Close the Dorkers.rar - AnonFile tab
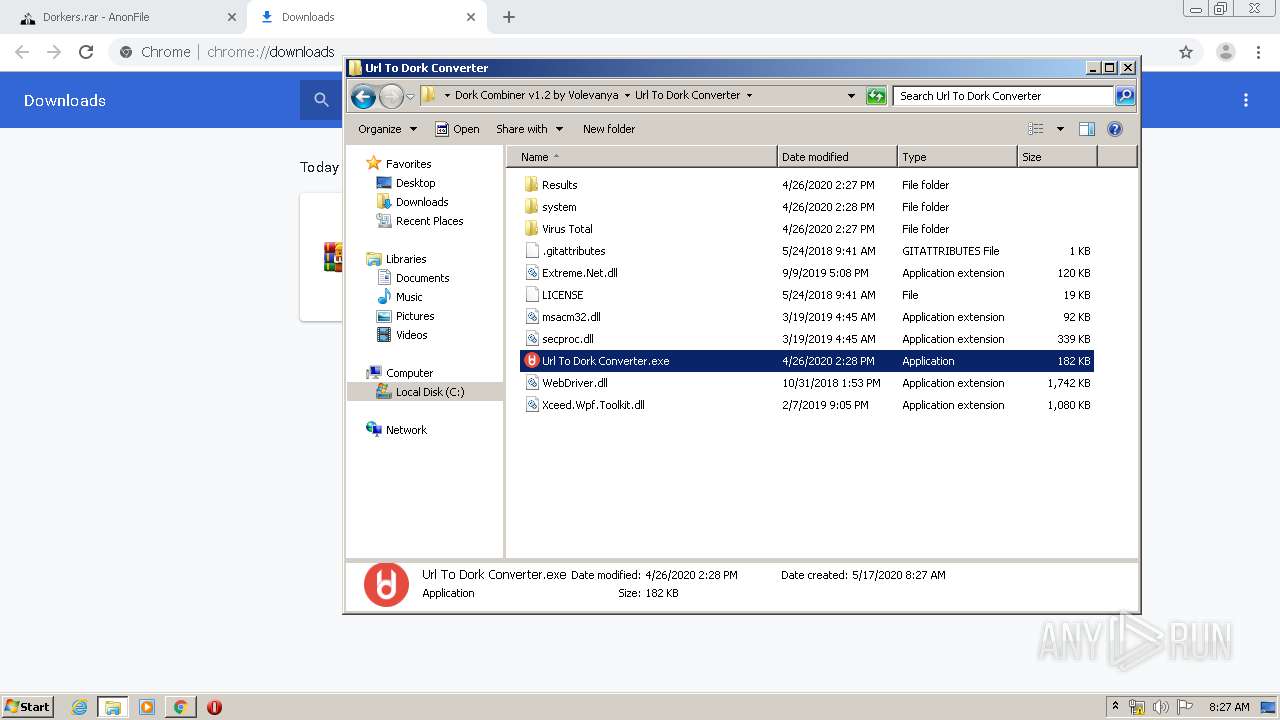Screen dimensions: 1280x720 [x=231, y=17]
